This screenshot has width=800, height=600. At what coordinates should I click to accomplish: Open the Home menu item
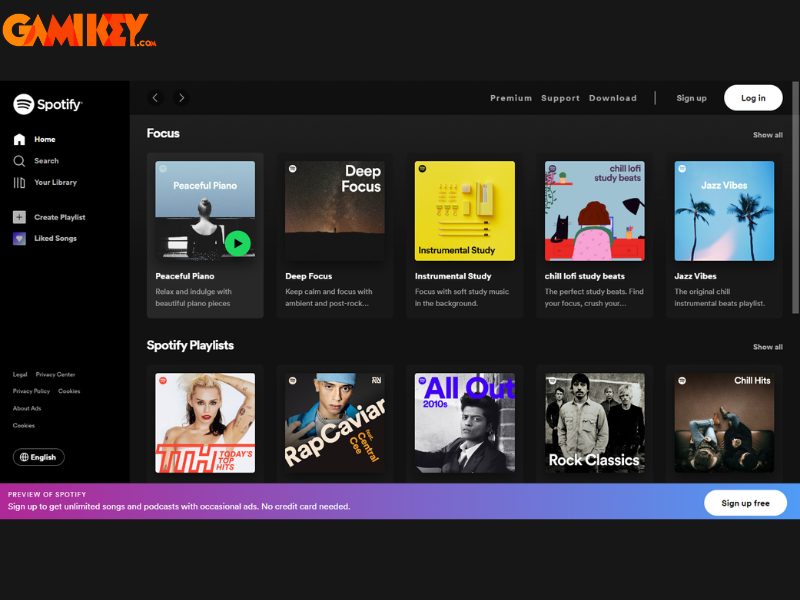pyautogui.click(x=45, y=139)
